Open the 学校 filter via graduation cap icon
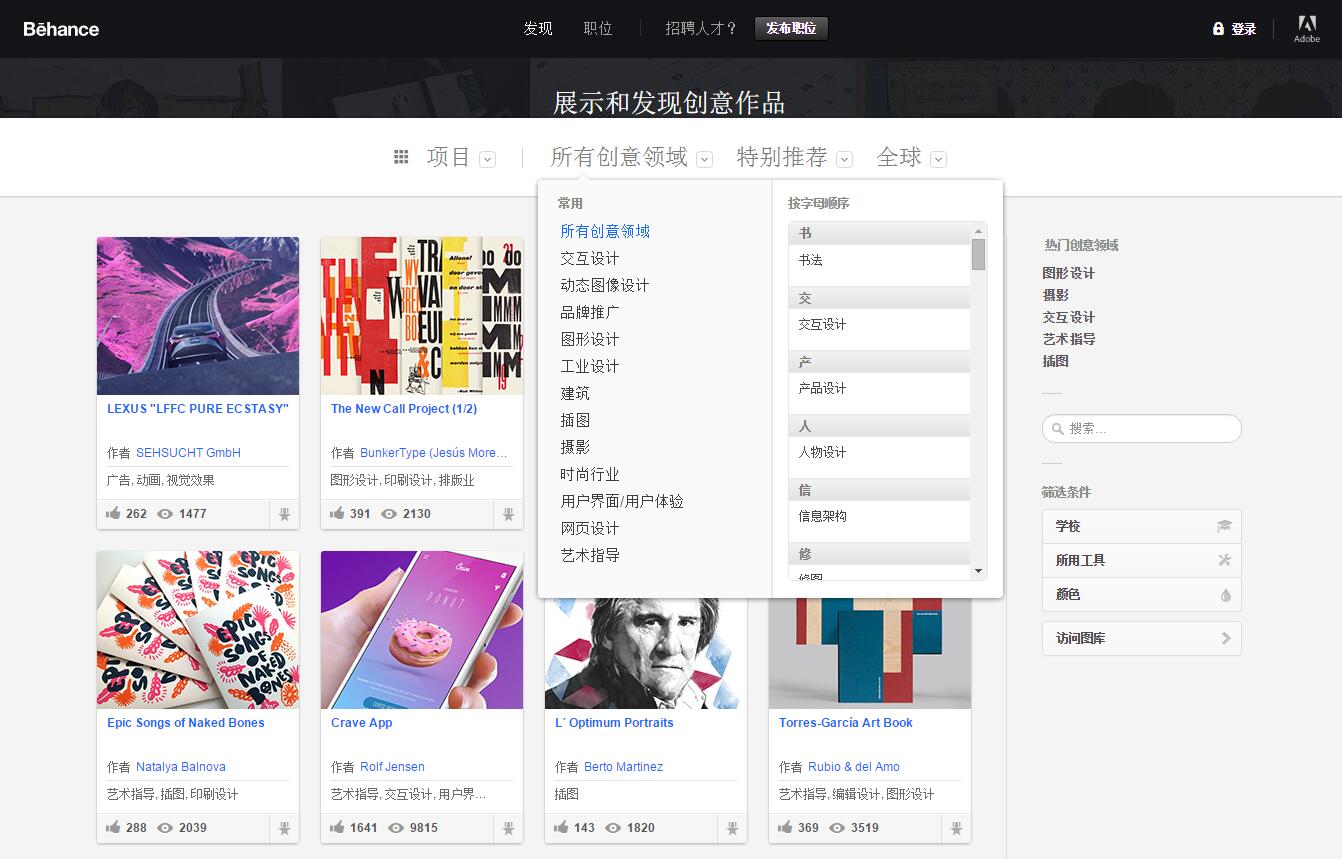 pos(1226,525)
